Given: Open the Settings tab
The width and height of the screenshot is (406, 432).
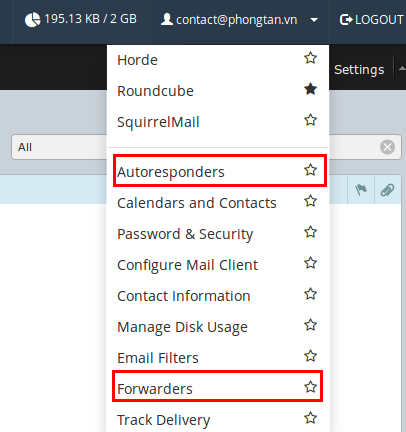Looking at the screenshot, I should (x=359, y=70).
